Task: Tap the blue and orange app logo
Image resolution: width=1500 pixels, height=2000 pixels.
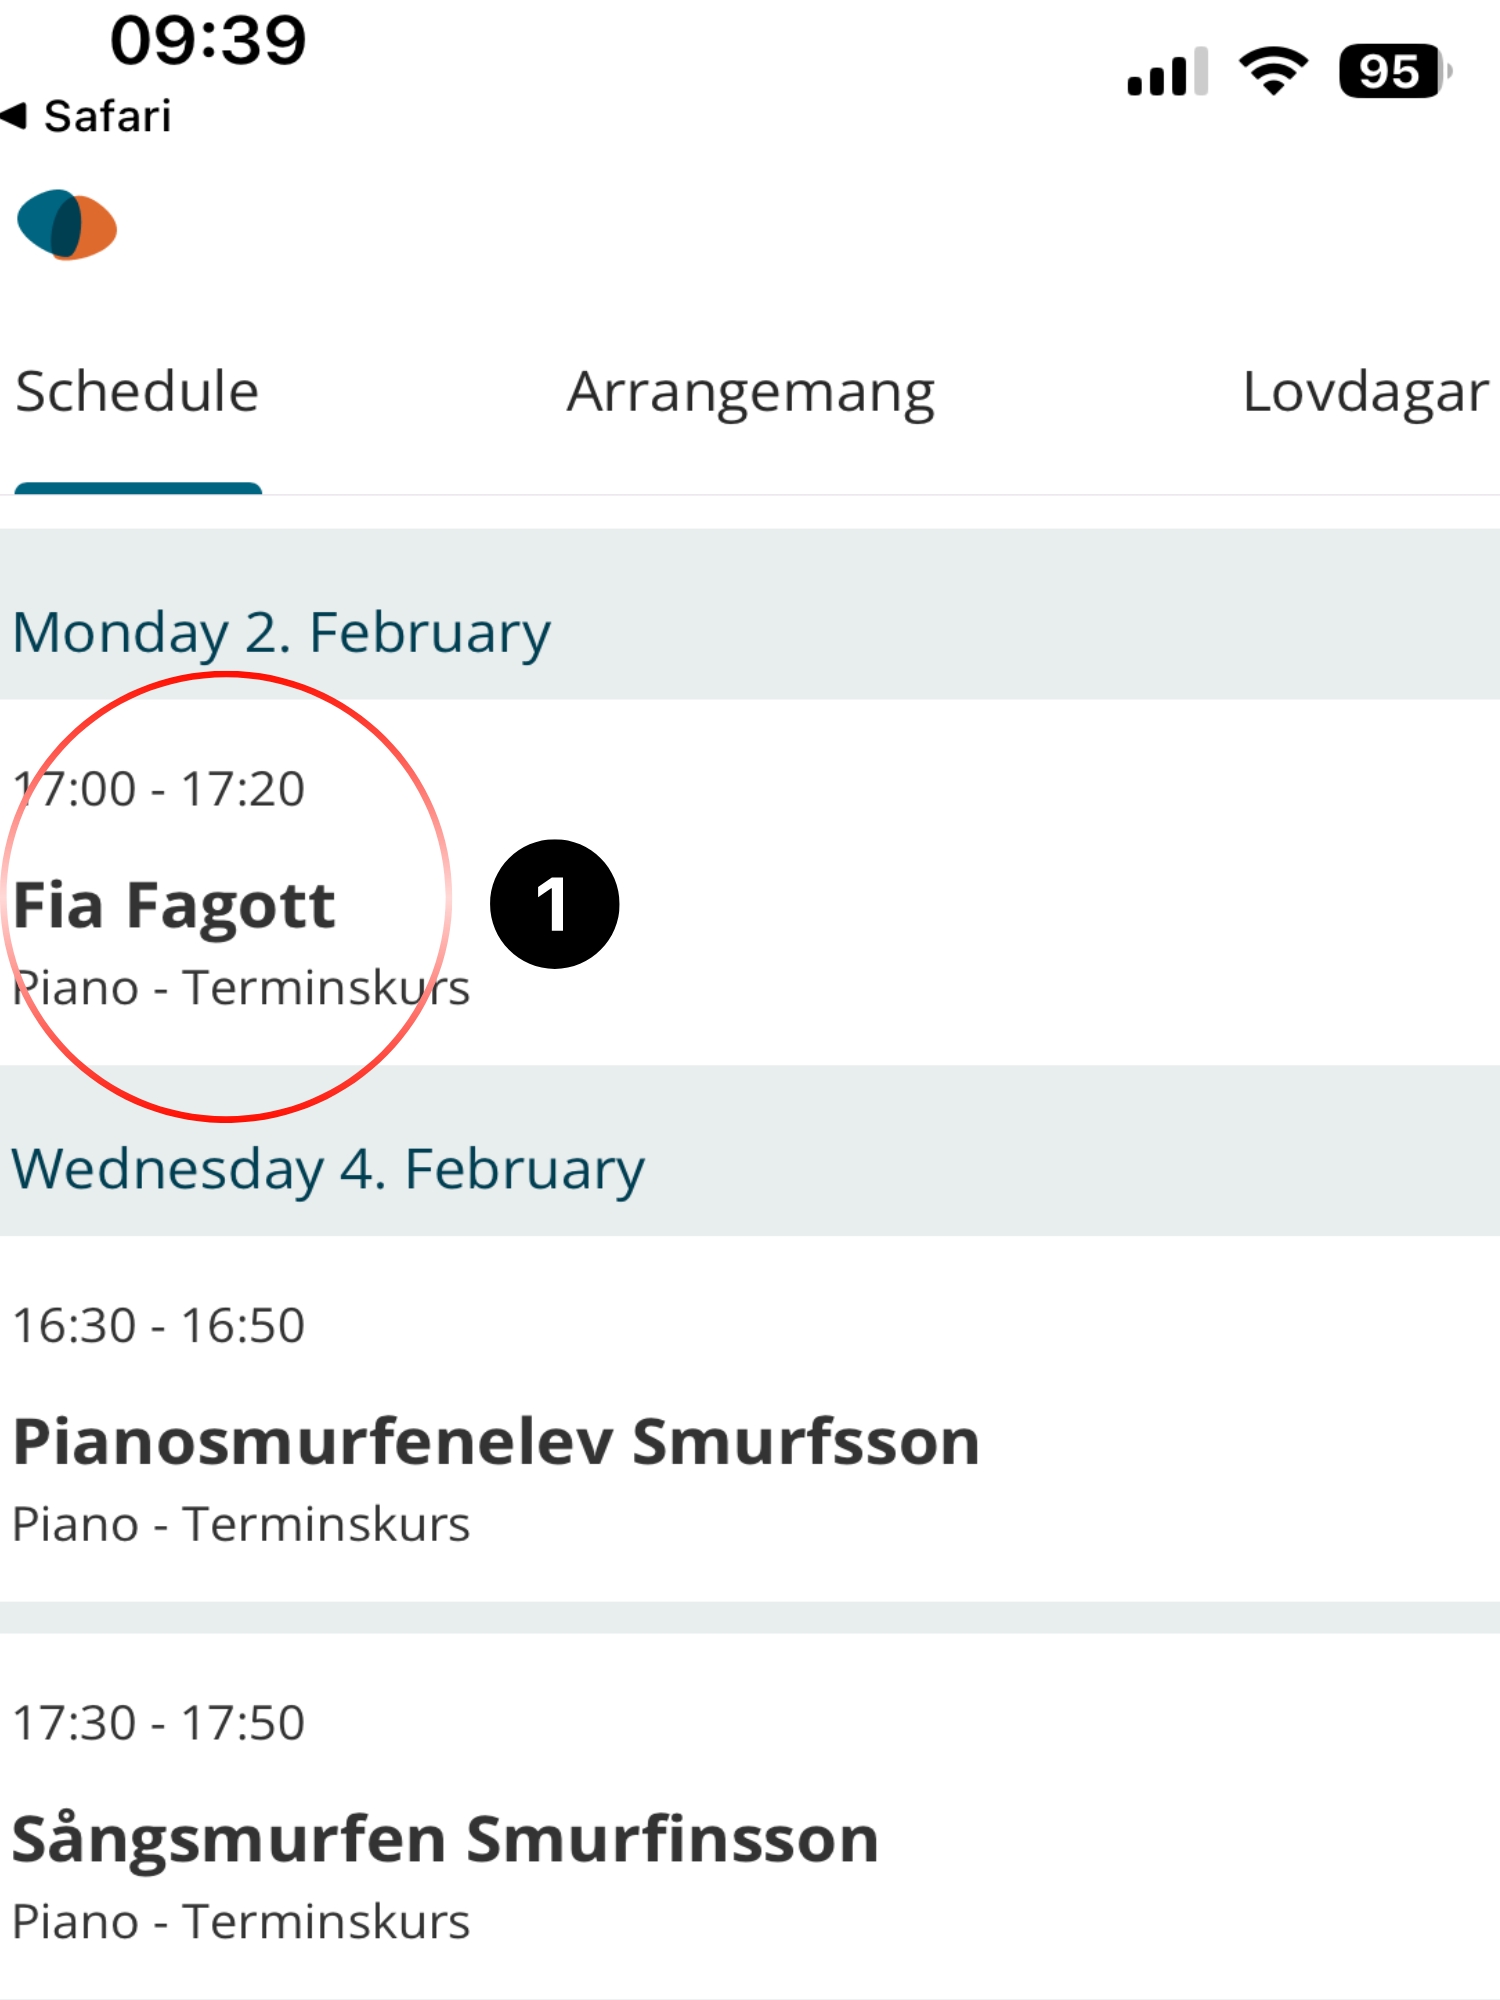Action: (x=67, y=224)
